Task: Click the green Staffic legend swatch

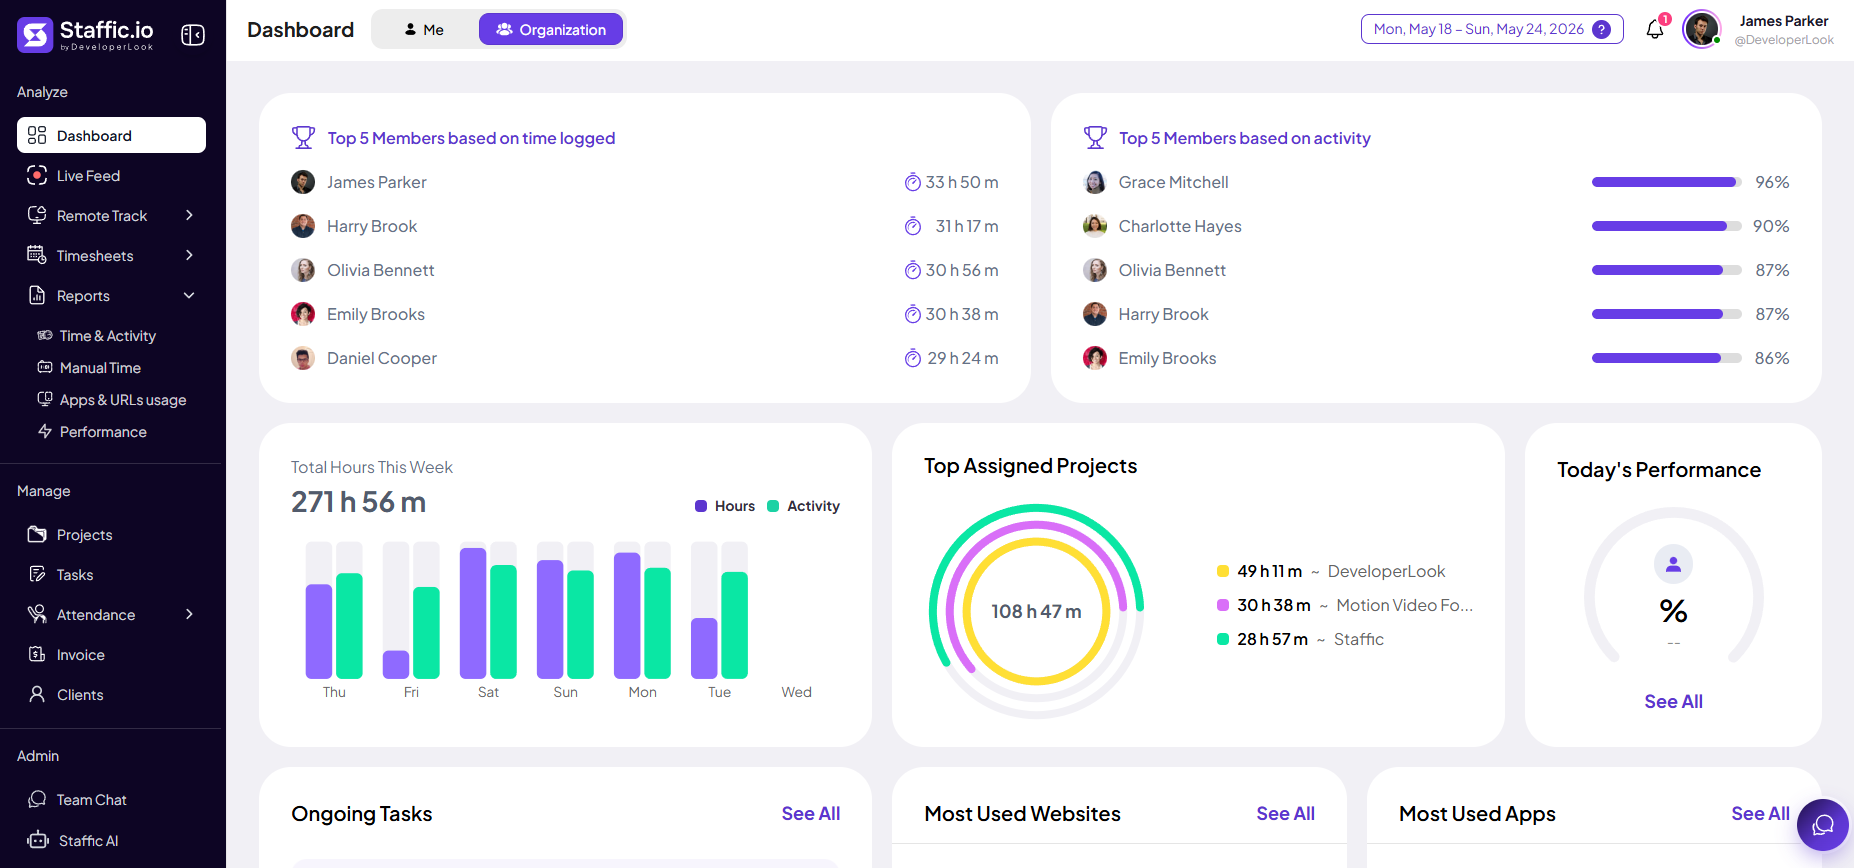Action: click(1222, 639)
